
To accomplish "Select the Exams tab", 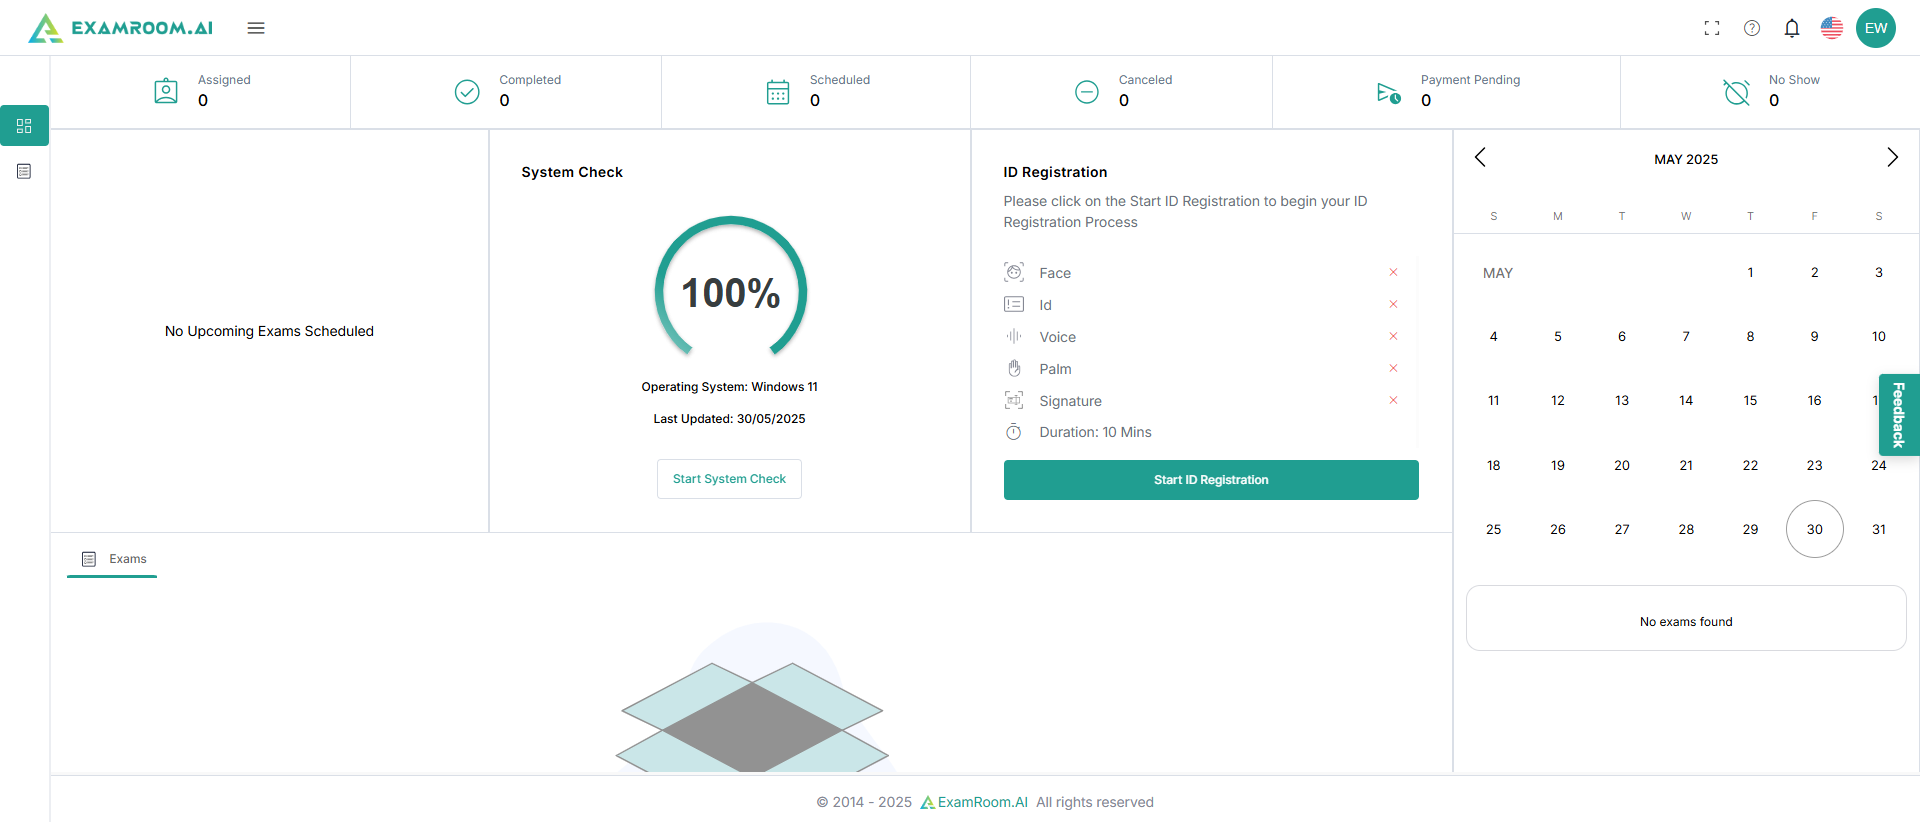I will [113, 559].
